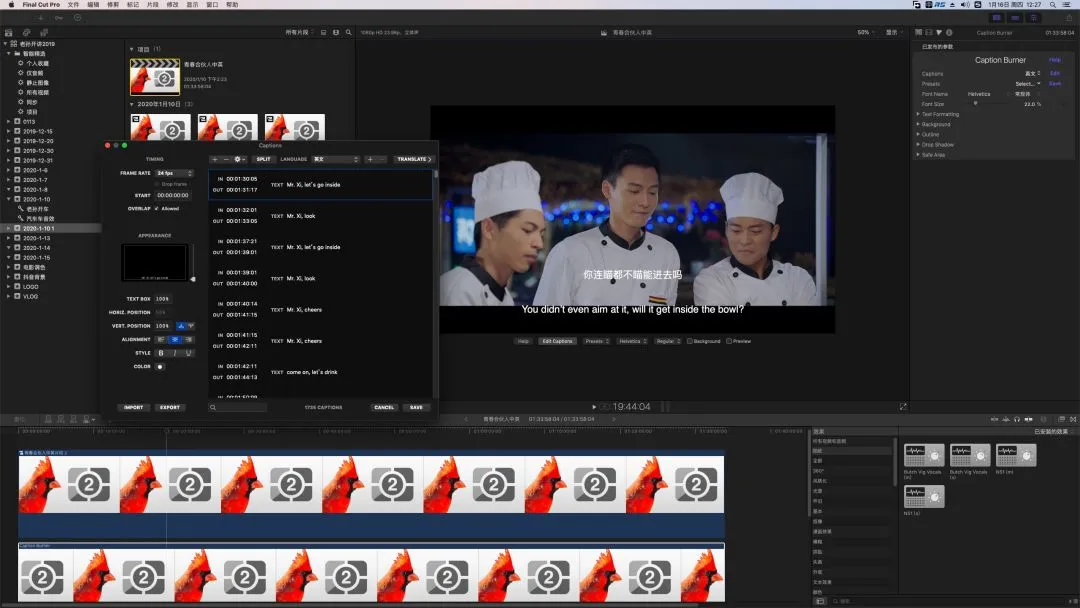Toggle underline style icon
The image size is (1080, 608).
point(189,353)
